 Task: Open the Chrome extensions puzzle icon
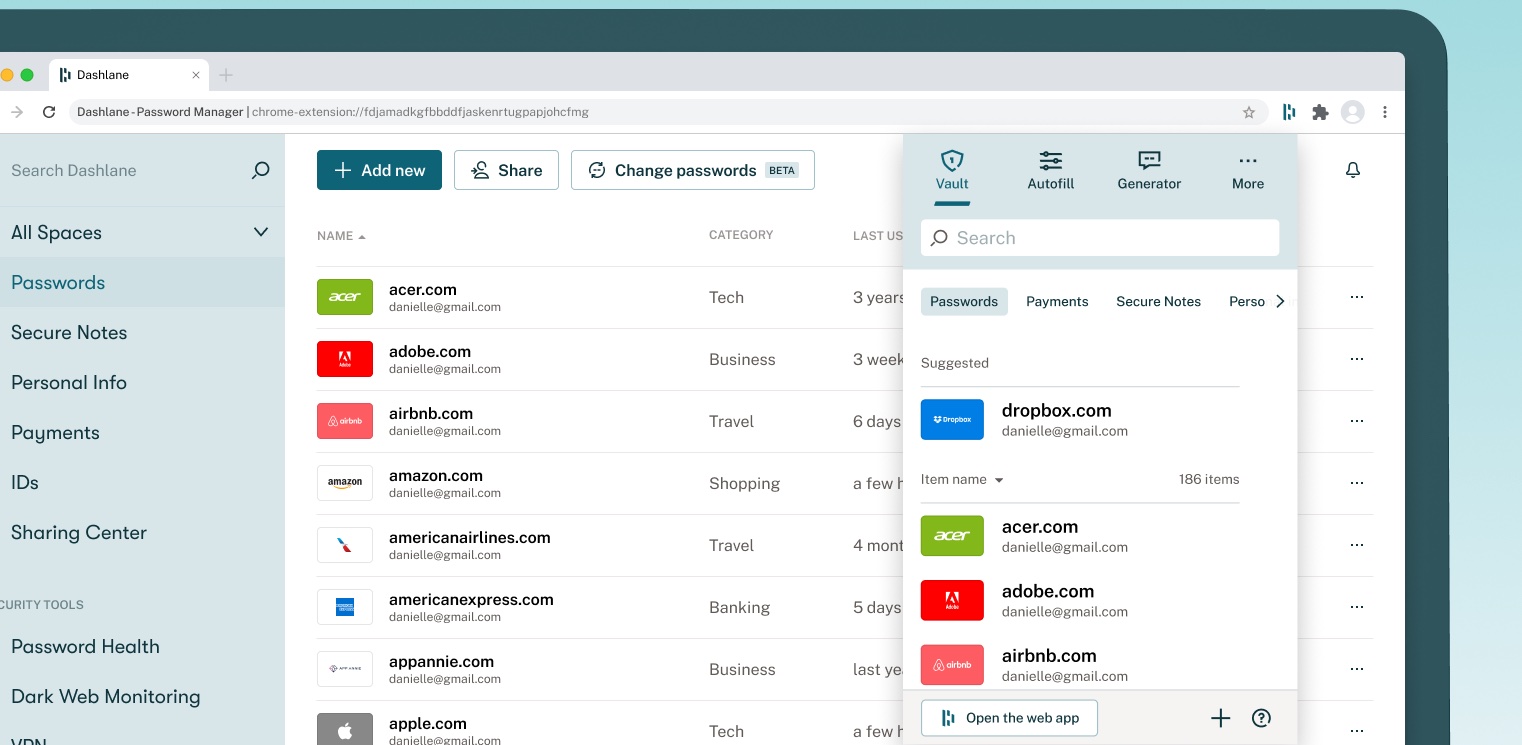[1320, 112]
